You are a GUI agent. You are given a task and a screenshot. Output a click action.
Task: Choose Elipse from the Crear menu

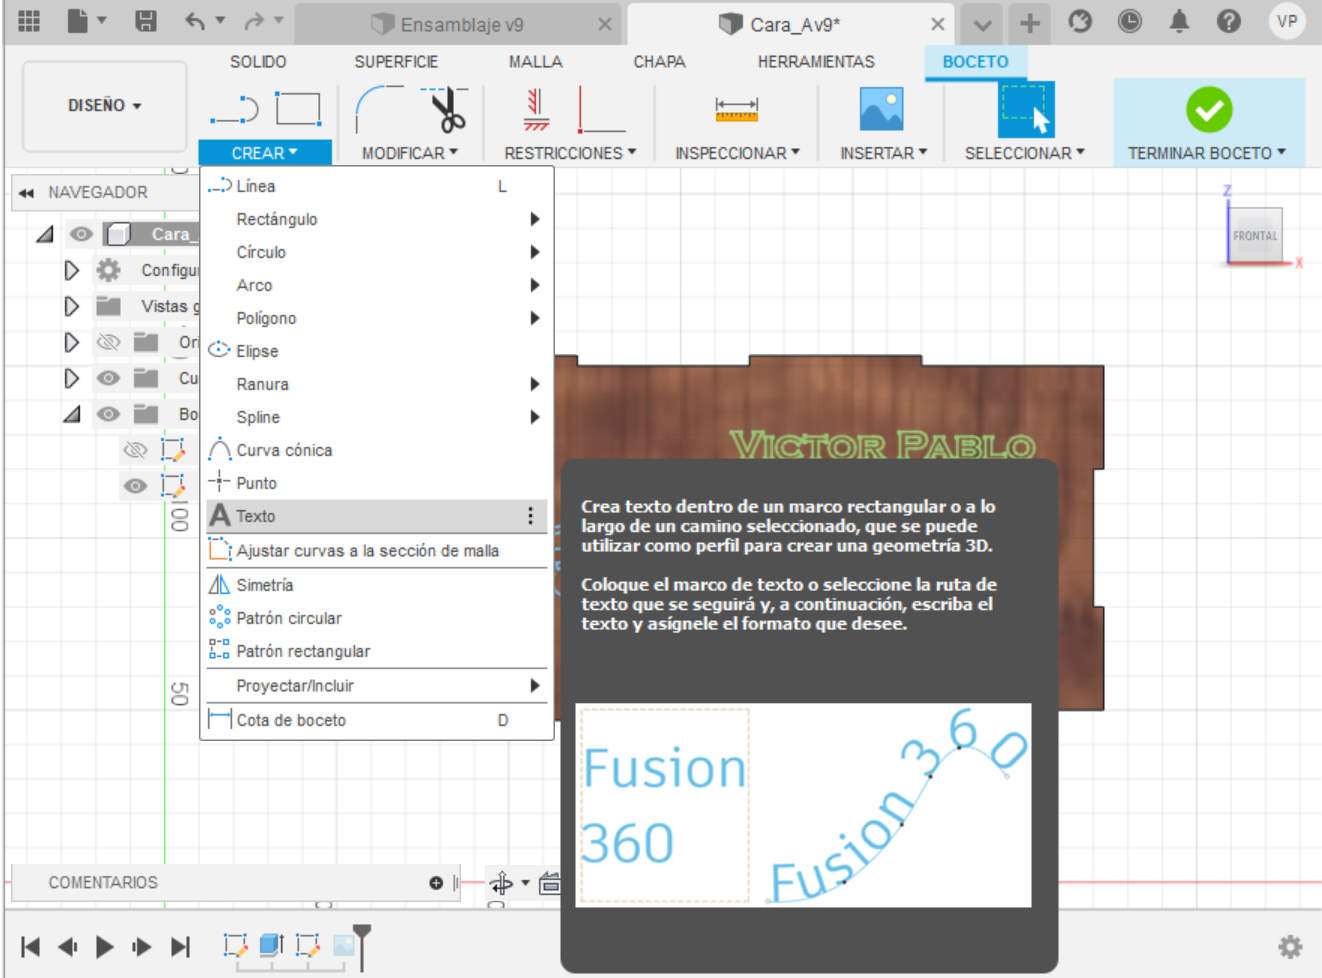pos(377,351)
